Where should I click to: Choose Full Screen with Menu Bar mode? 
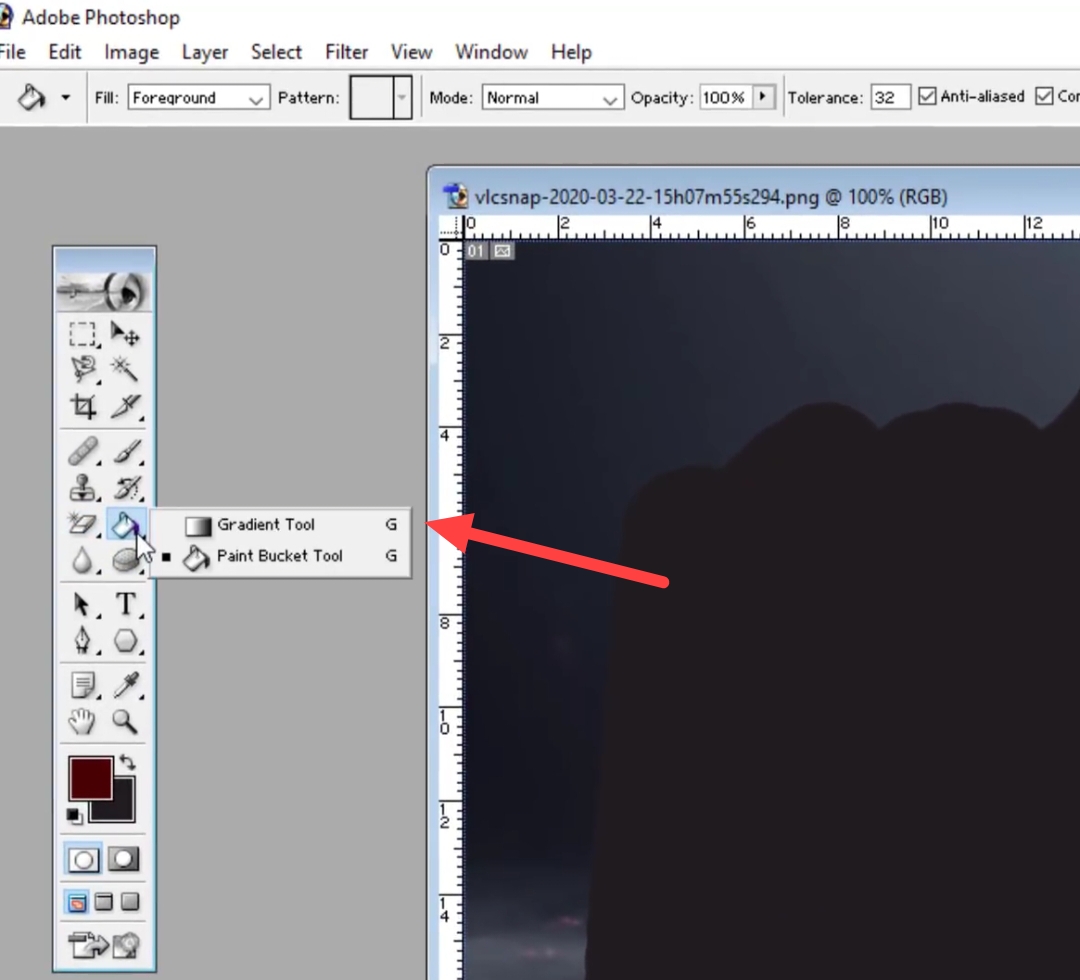click(103, 901)
